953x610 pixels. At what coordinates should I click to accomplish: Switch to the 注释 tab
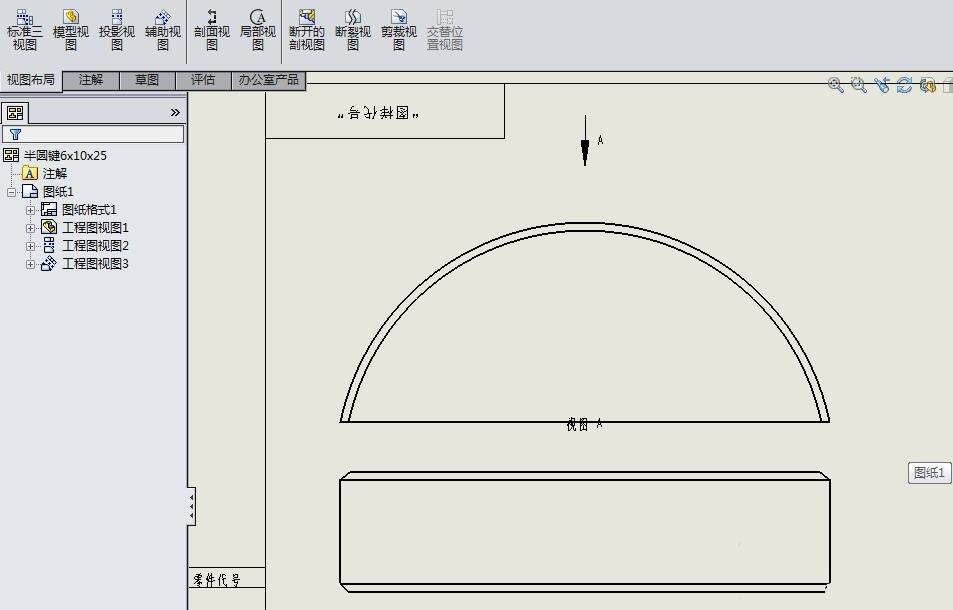(x=92, y=80)
